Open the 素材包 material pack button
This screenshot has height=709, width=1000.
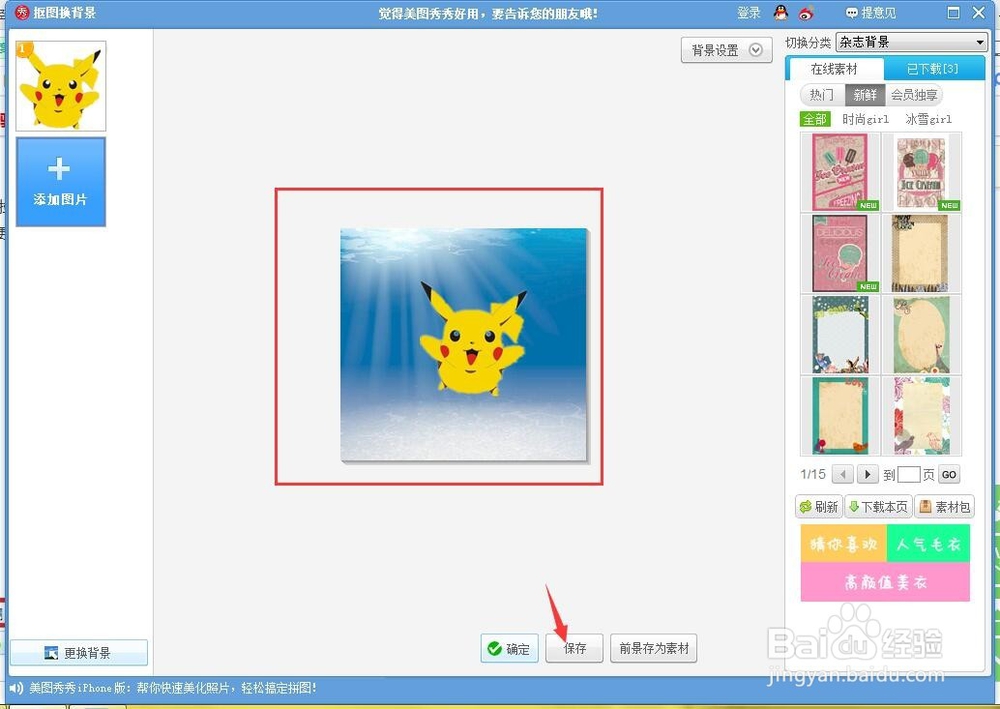[x=945, y=507]
